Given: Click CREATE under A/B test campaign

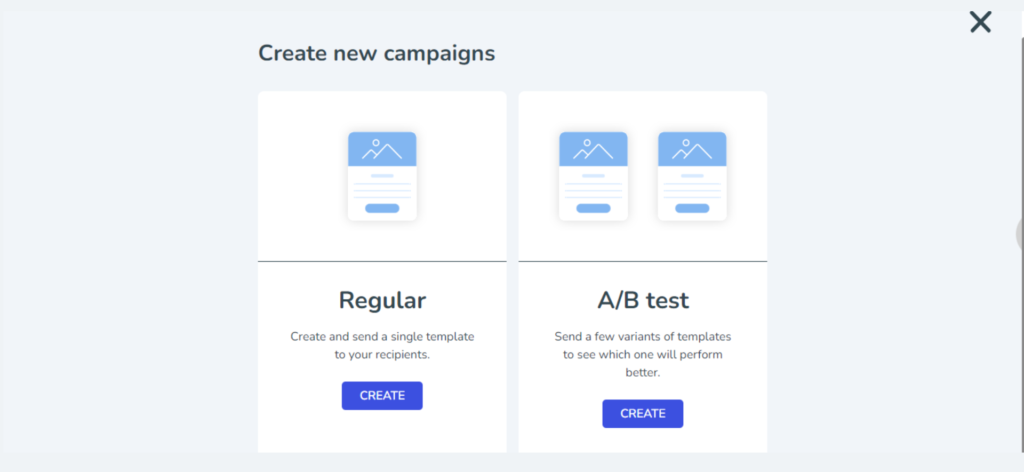Looking at the screenshot, I should tap(643, 414).
